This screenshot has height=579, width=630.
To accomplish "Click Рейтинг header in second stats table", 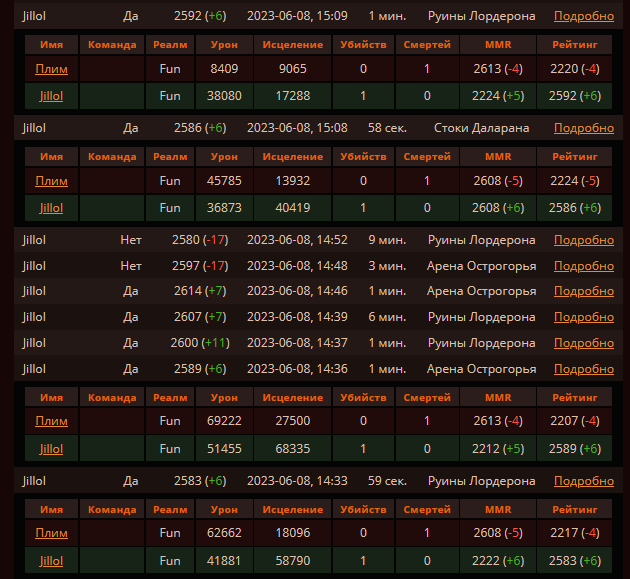I will [x=575, y=157].
